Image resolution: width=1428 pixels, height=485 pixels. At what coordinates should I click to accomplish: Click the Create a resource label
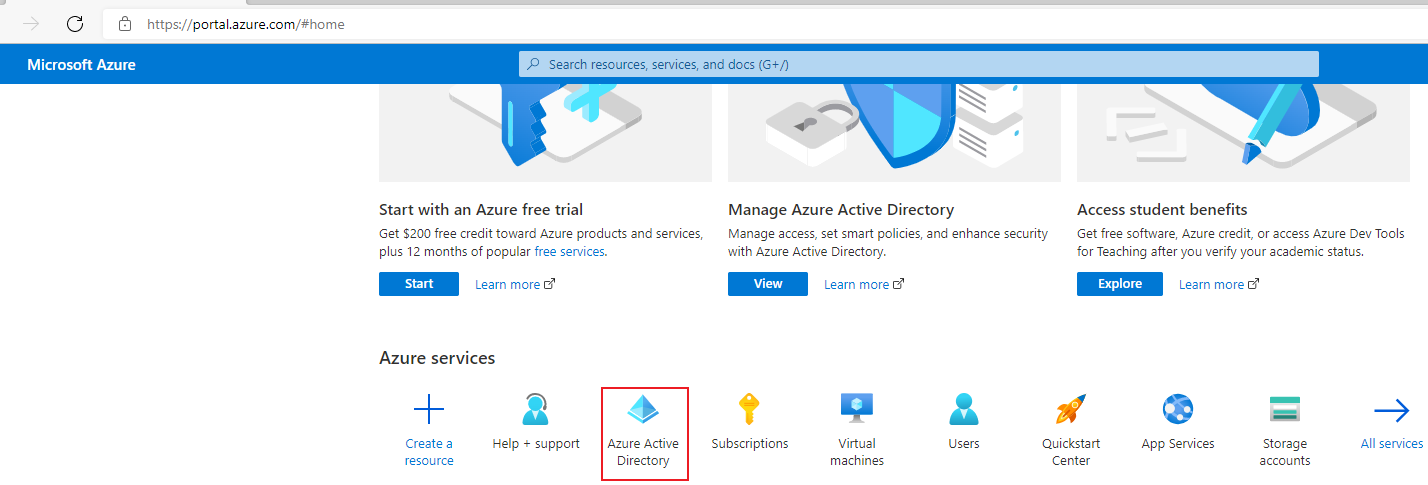pos(429,452)
